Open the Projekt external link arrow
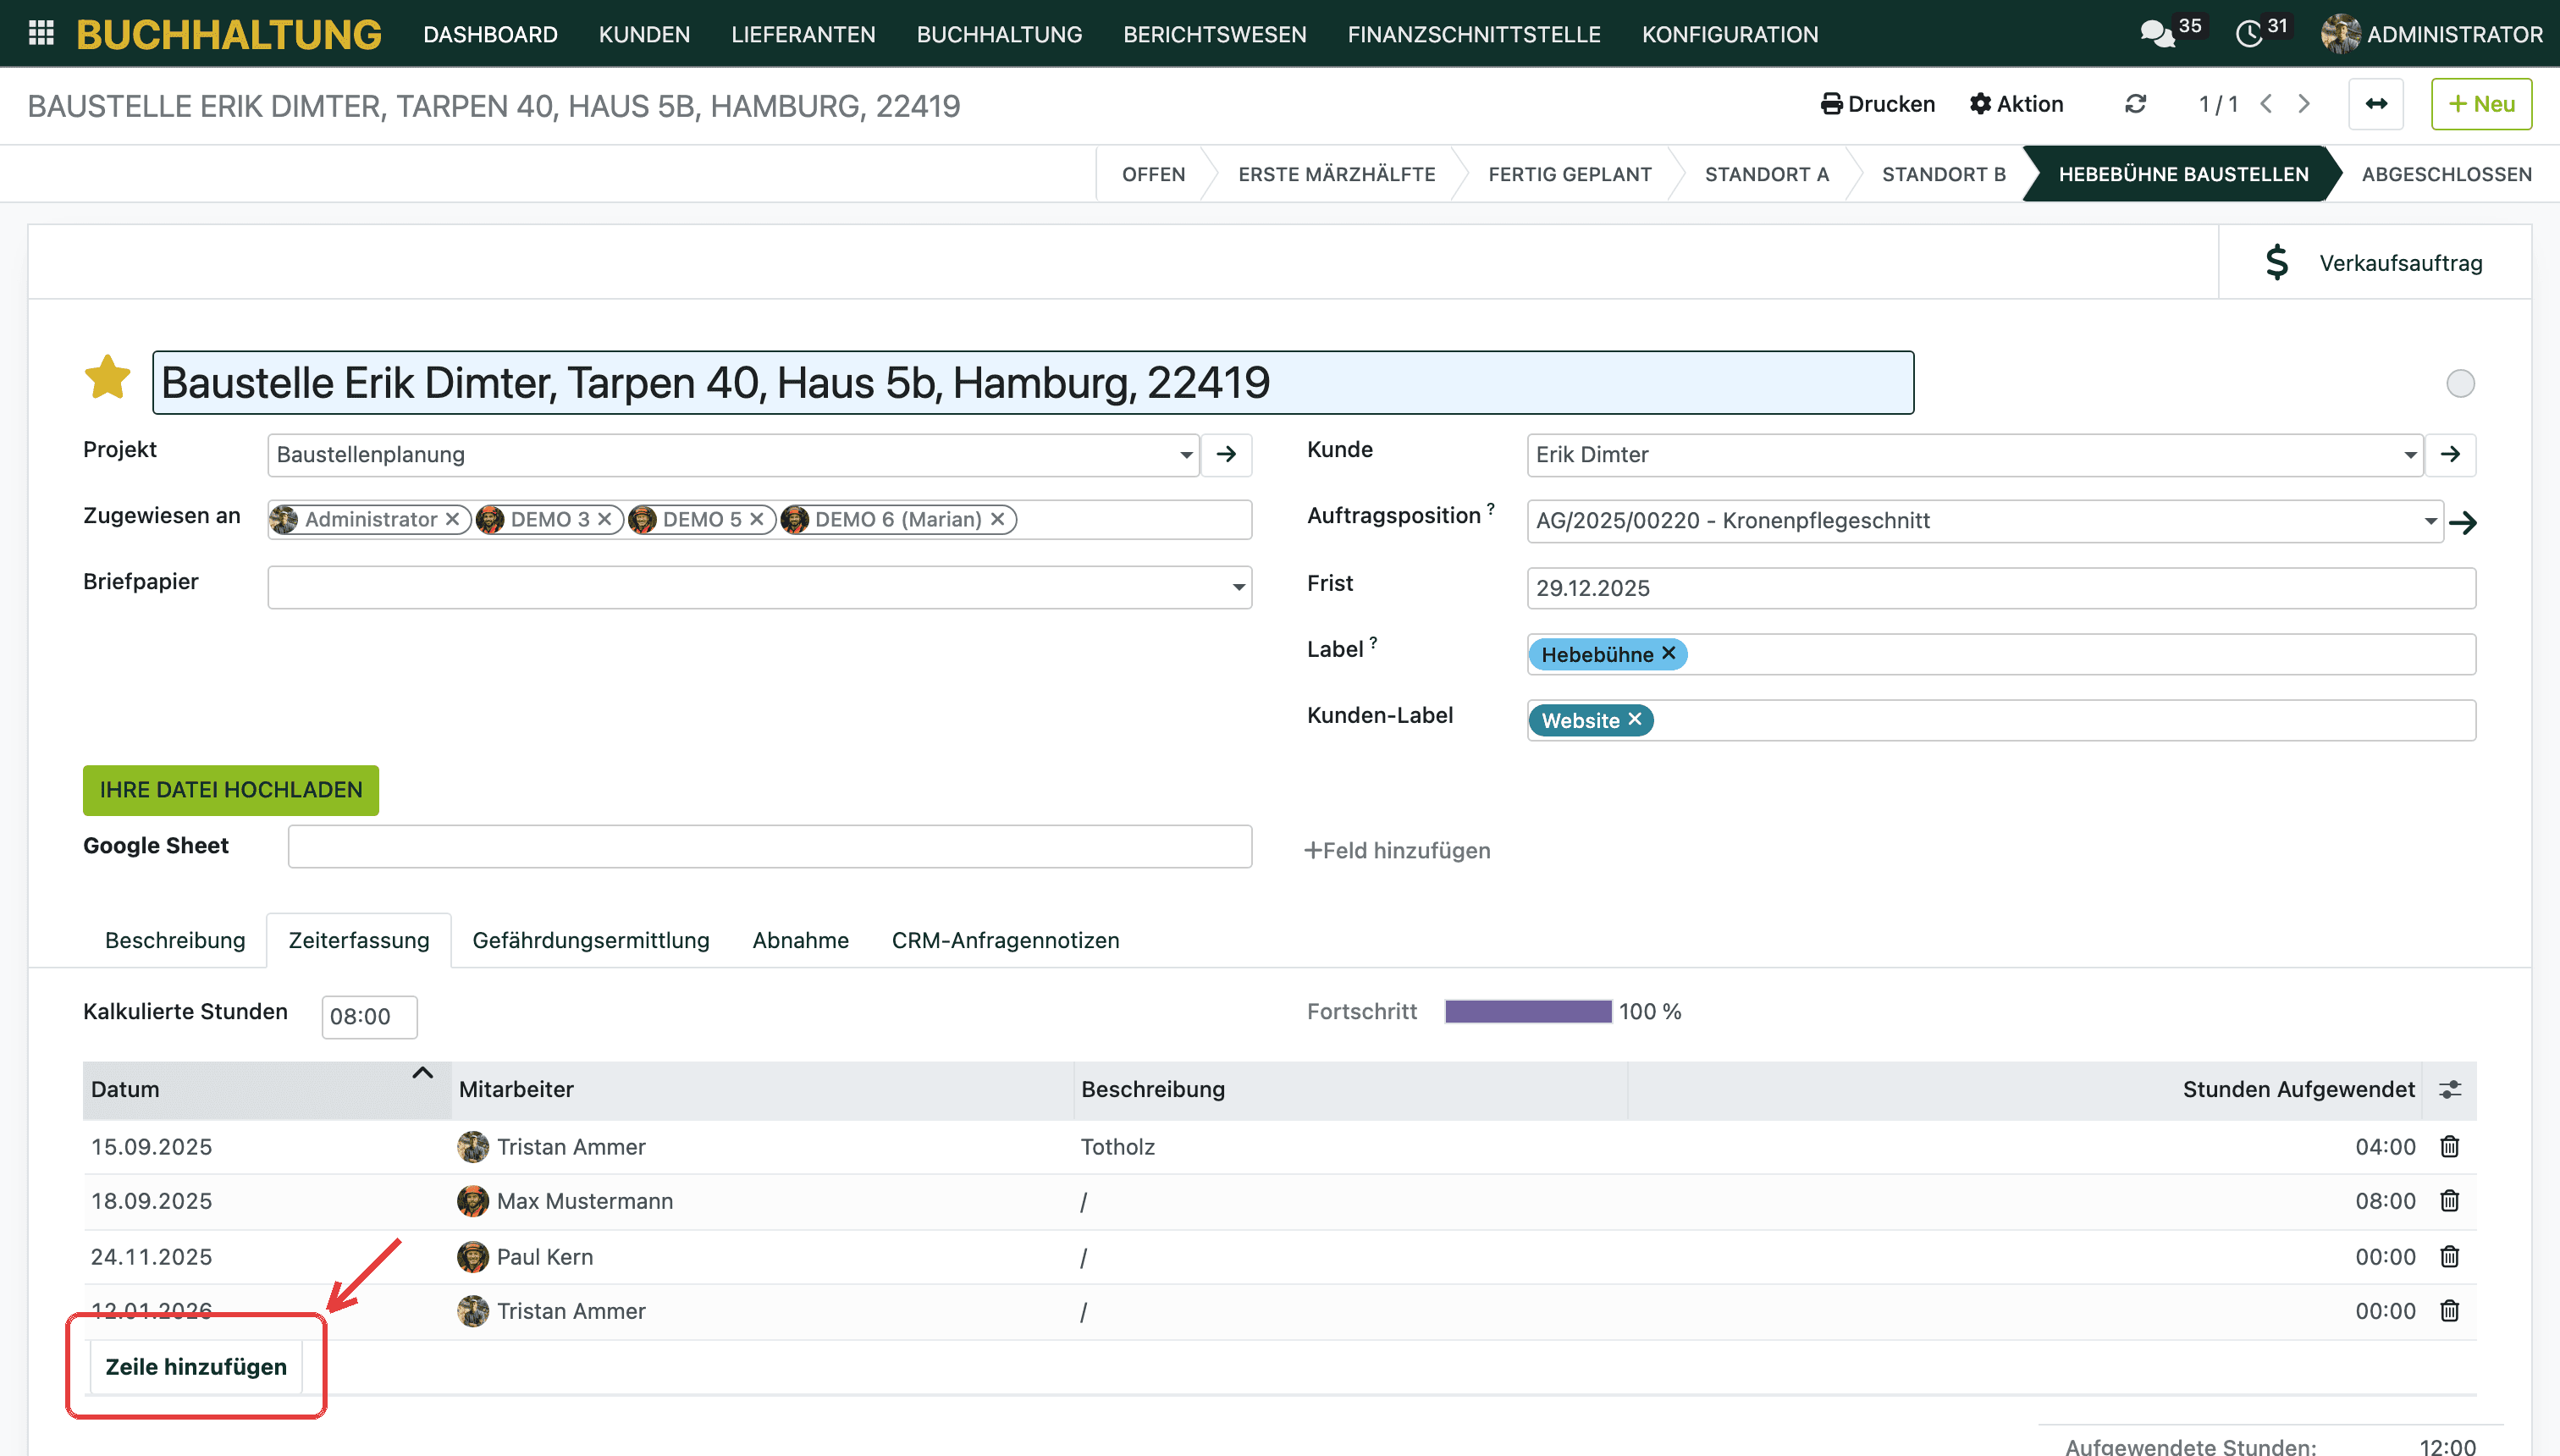Image resolution: width=2560 pixels, height=1456 pixels. point(1226,454)
